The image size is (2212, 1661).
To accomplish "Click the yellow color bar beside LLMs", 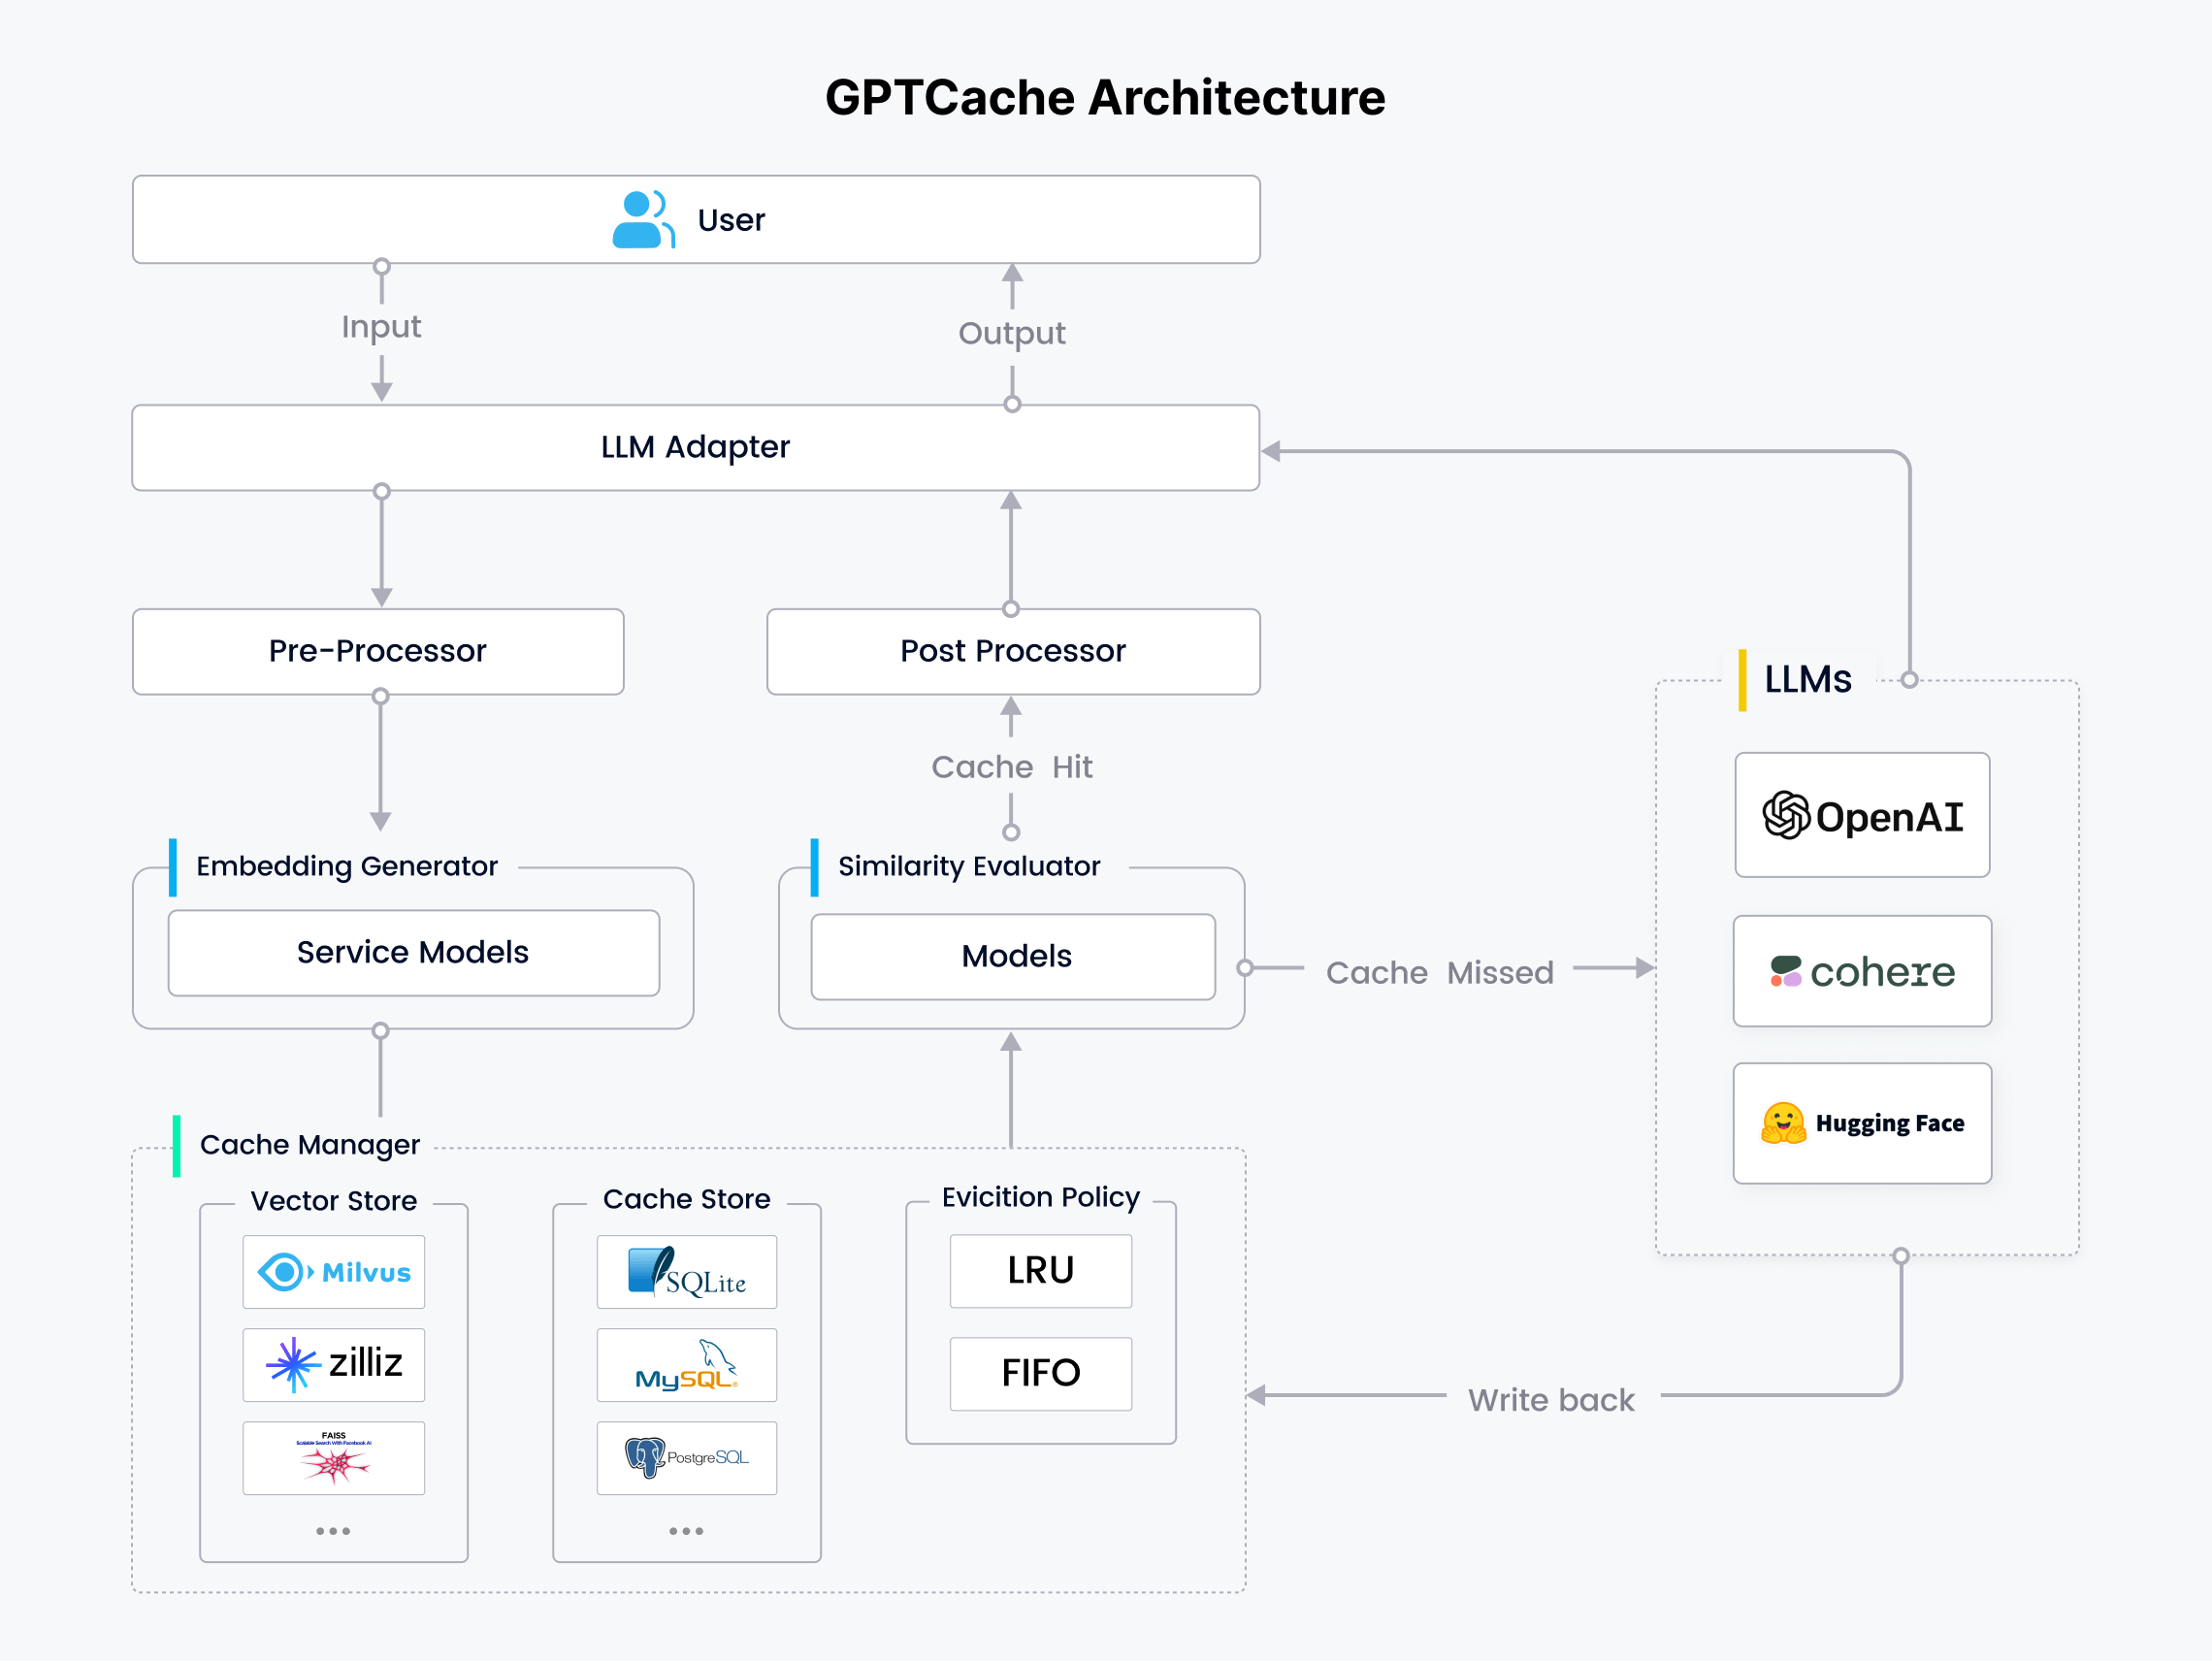I will [1742, 678].
